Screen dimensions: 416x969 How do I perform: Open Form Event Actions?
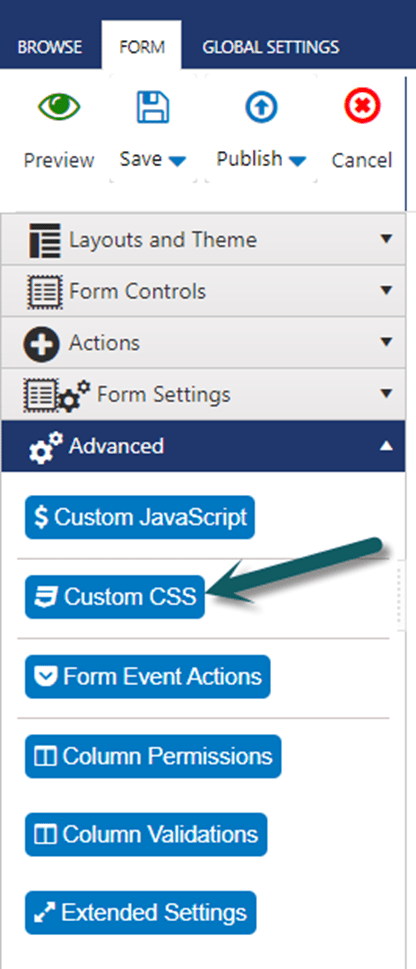(x=148, y=677)
